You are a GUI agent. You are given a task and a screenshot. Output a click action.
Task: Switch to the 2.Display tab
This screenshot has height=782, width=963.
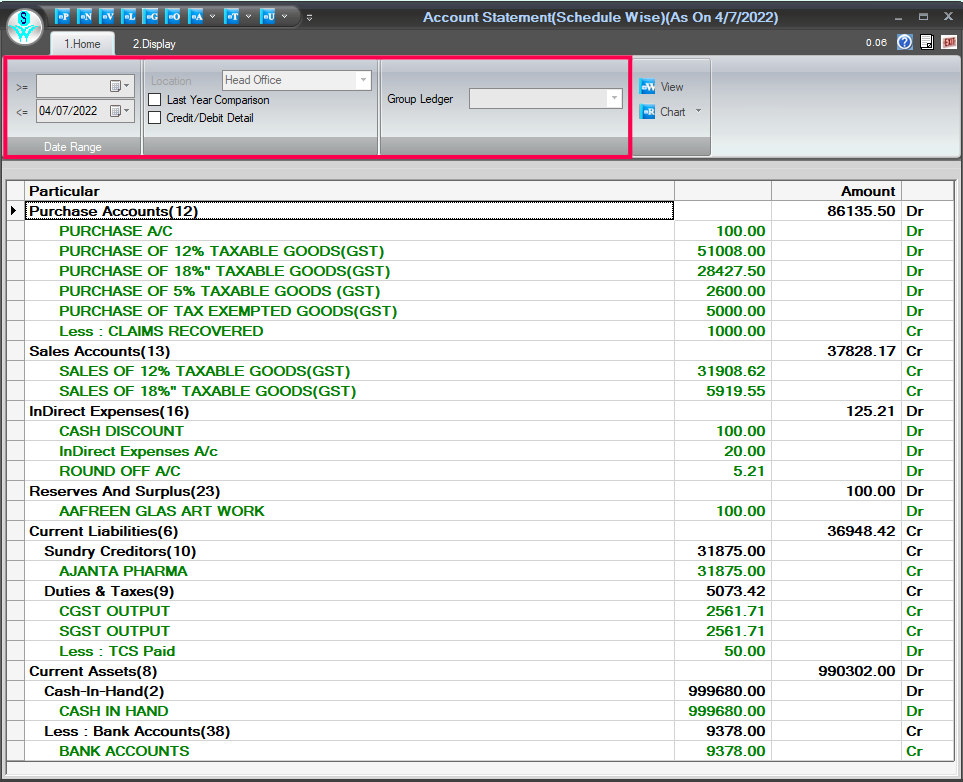click(x=153, y=44)
